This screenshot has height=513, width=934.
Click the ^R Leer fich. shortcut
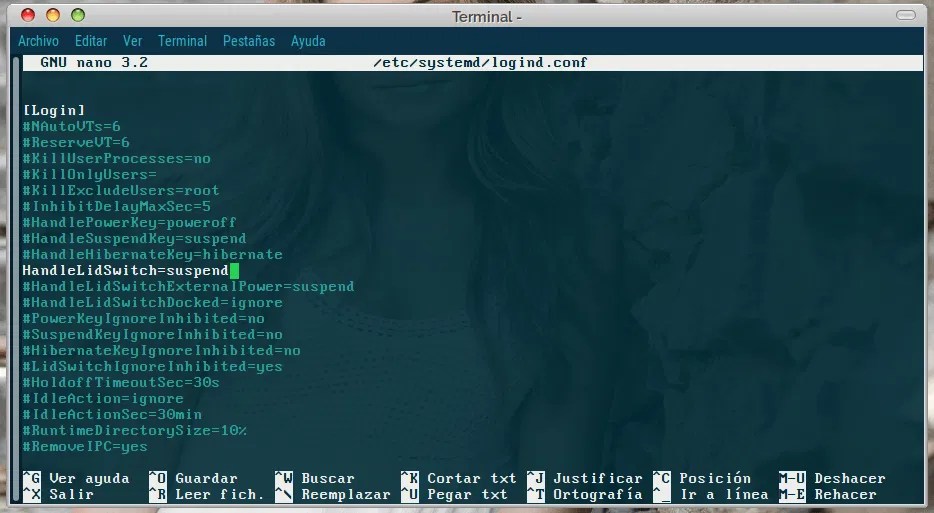click(x=206, y=495)
